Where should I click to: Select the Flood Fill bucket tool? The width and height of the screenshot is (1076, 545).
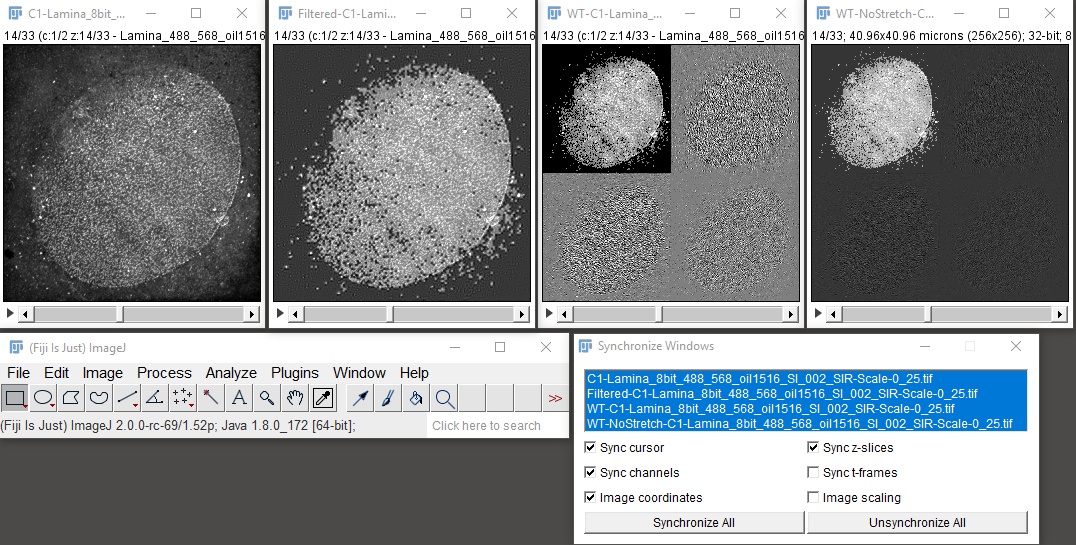pos(416,397)
